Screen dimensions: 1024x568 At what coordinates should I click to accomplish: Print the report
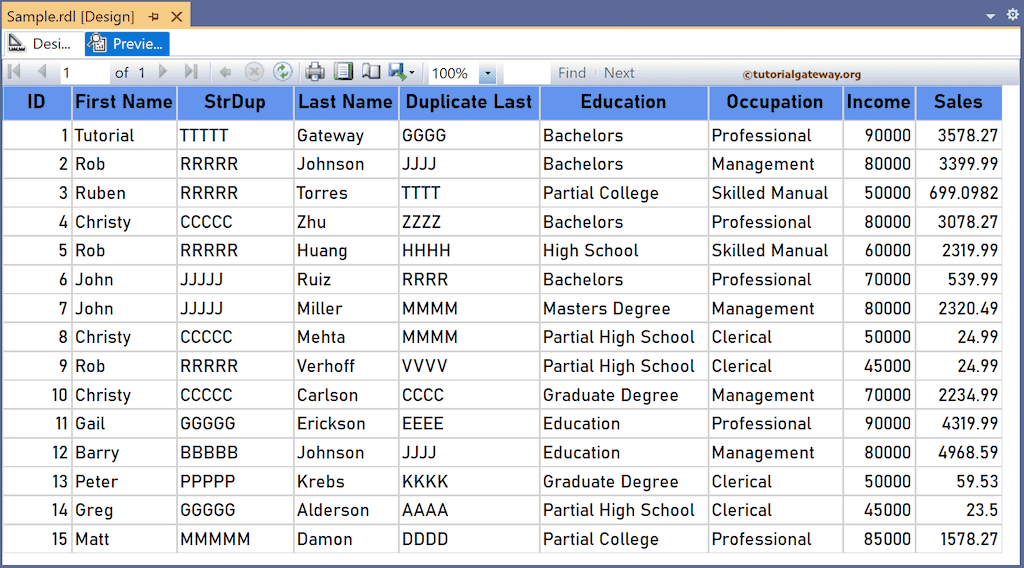pyautogui.click(x=315, y=72)
